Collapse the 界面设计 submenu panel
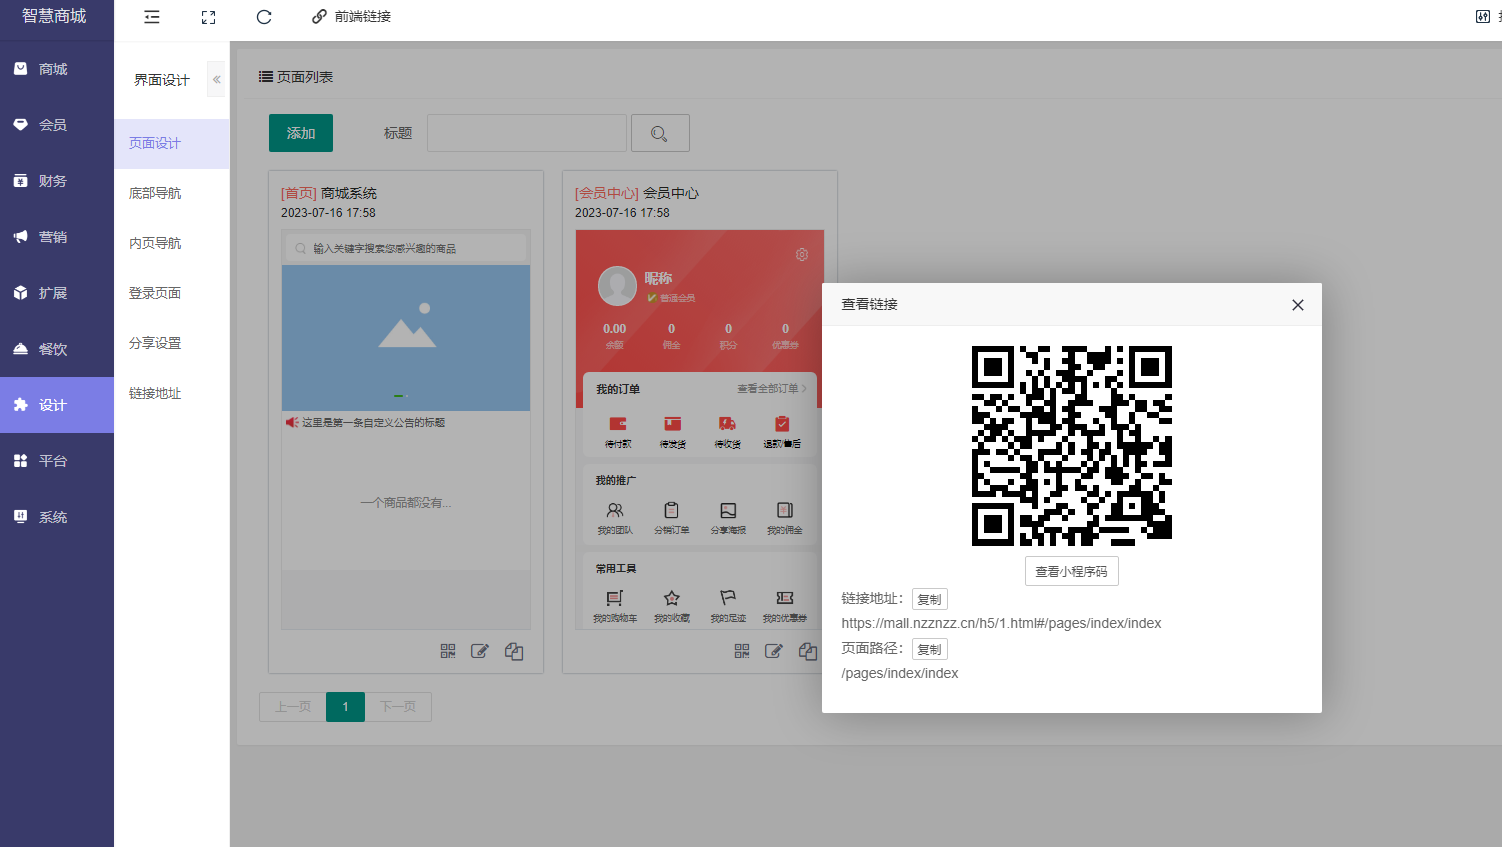The height and width of the screenshot is (847, 1502). click(x=216, y=79)
